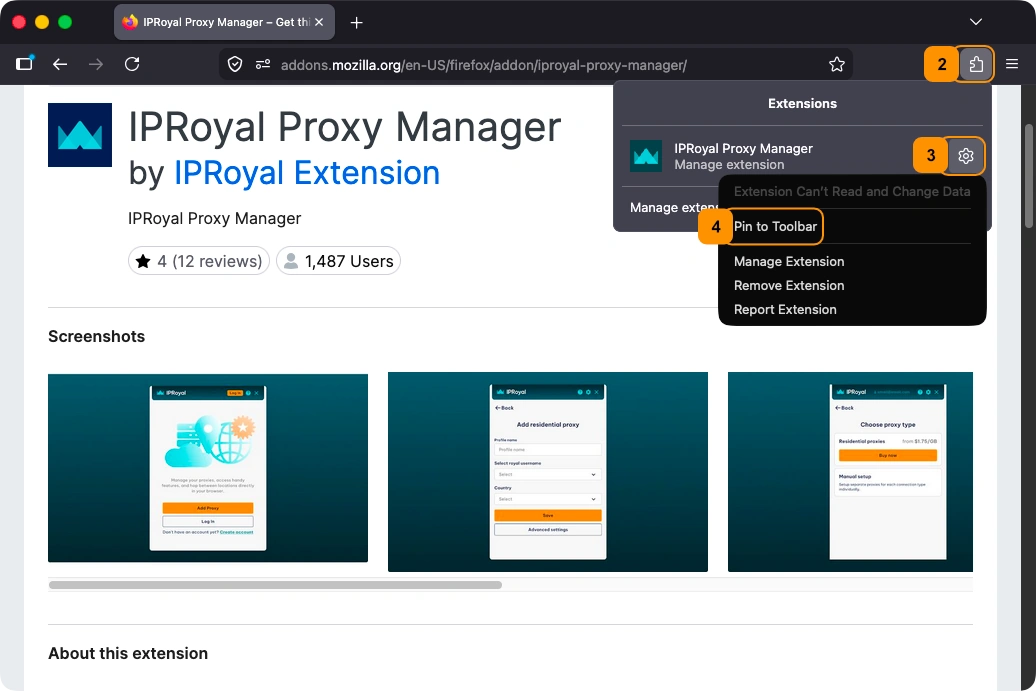Click the About this extension heading
The width and height of the screenshot is (1036, 691).
coord(128,653)
